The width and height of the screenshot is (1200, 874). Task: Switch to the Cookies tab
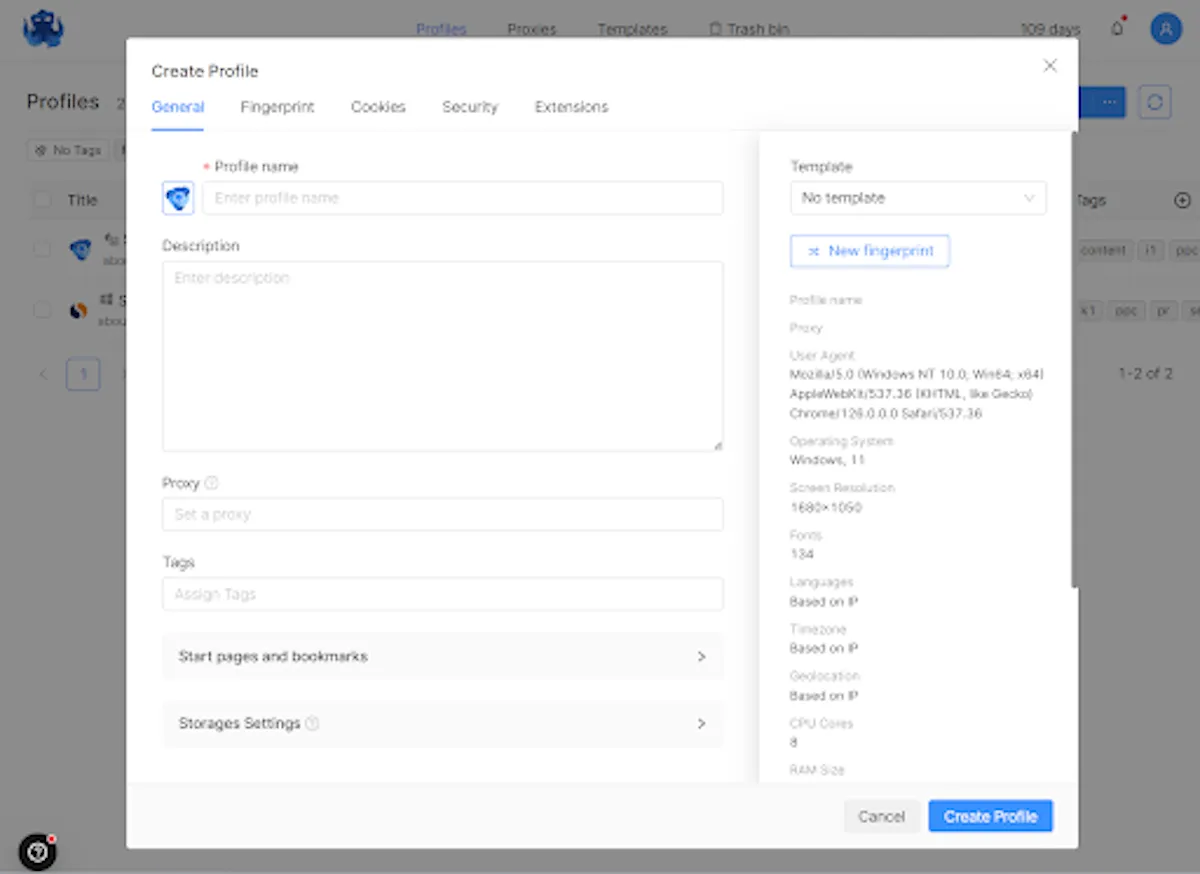pyautogui.click(x=378, y=107)
